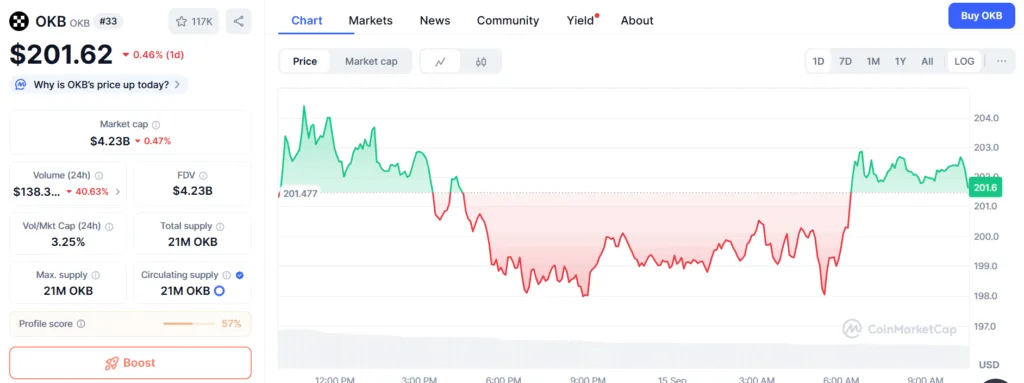Click the verified badge by Circulating supply
This screenshot has height=383, width=1024.
(240, 275)
